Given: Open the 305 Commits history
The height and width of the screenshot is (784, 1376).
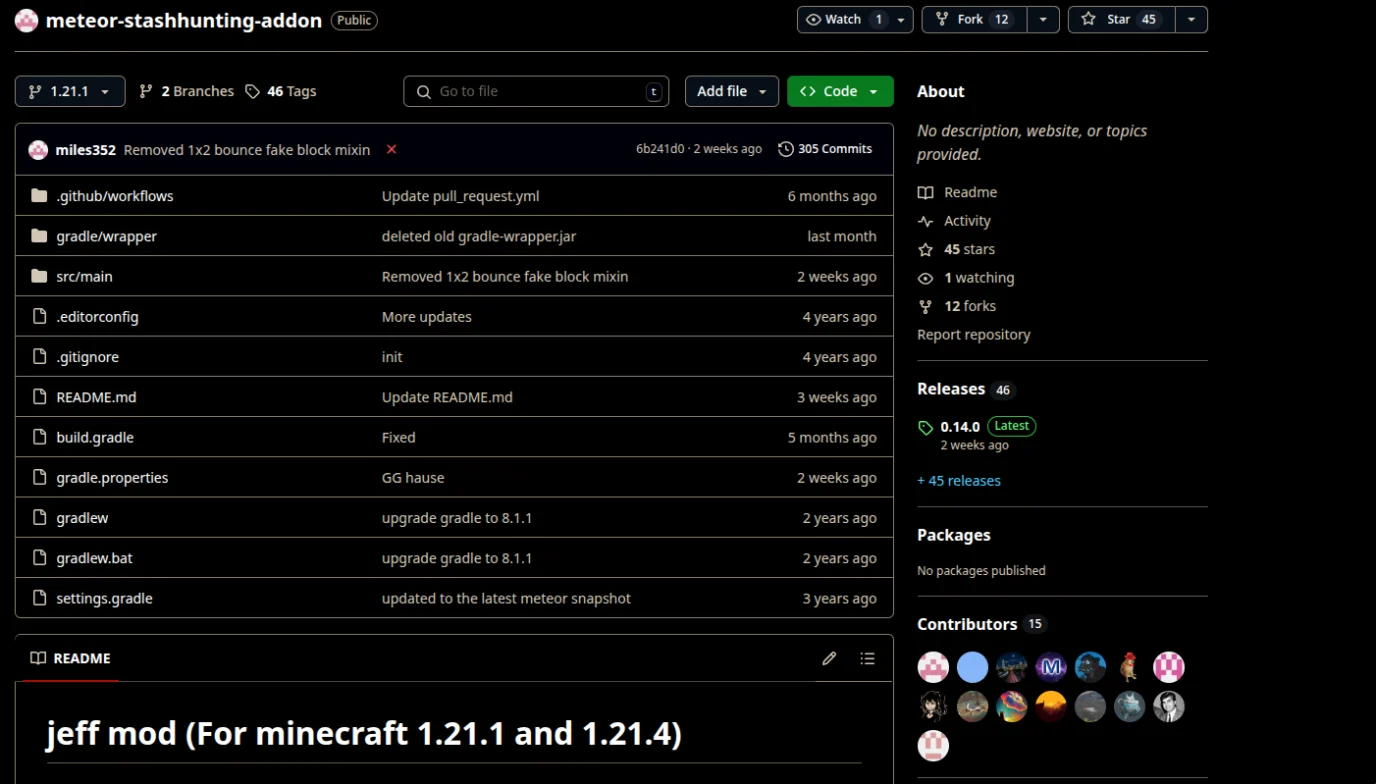Looking at the screenshot, I should (825, 149).
